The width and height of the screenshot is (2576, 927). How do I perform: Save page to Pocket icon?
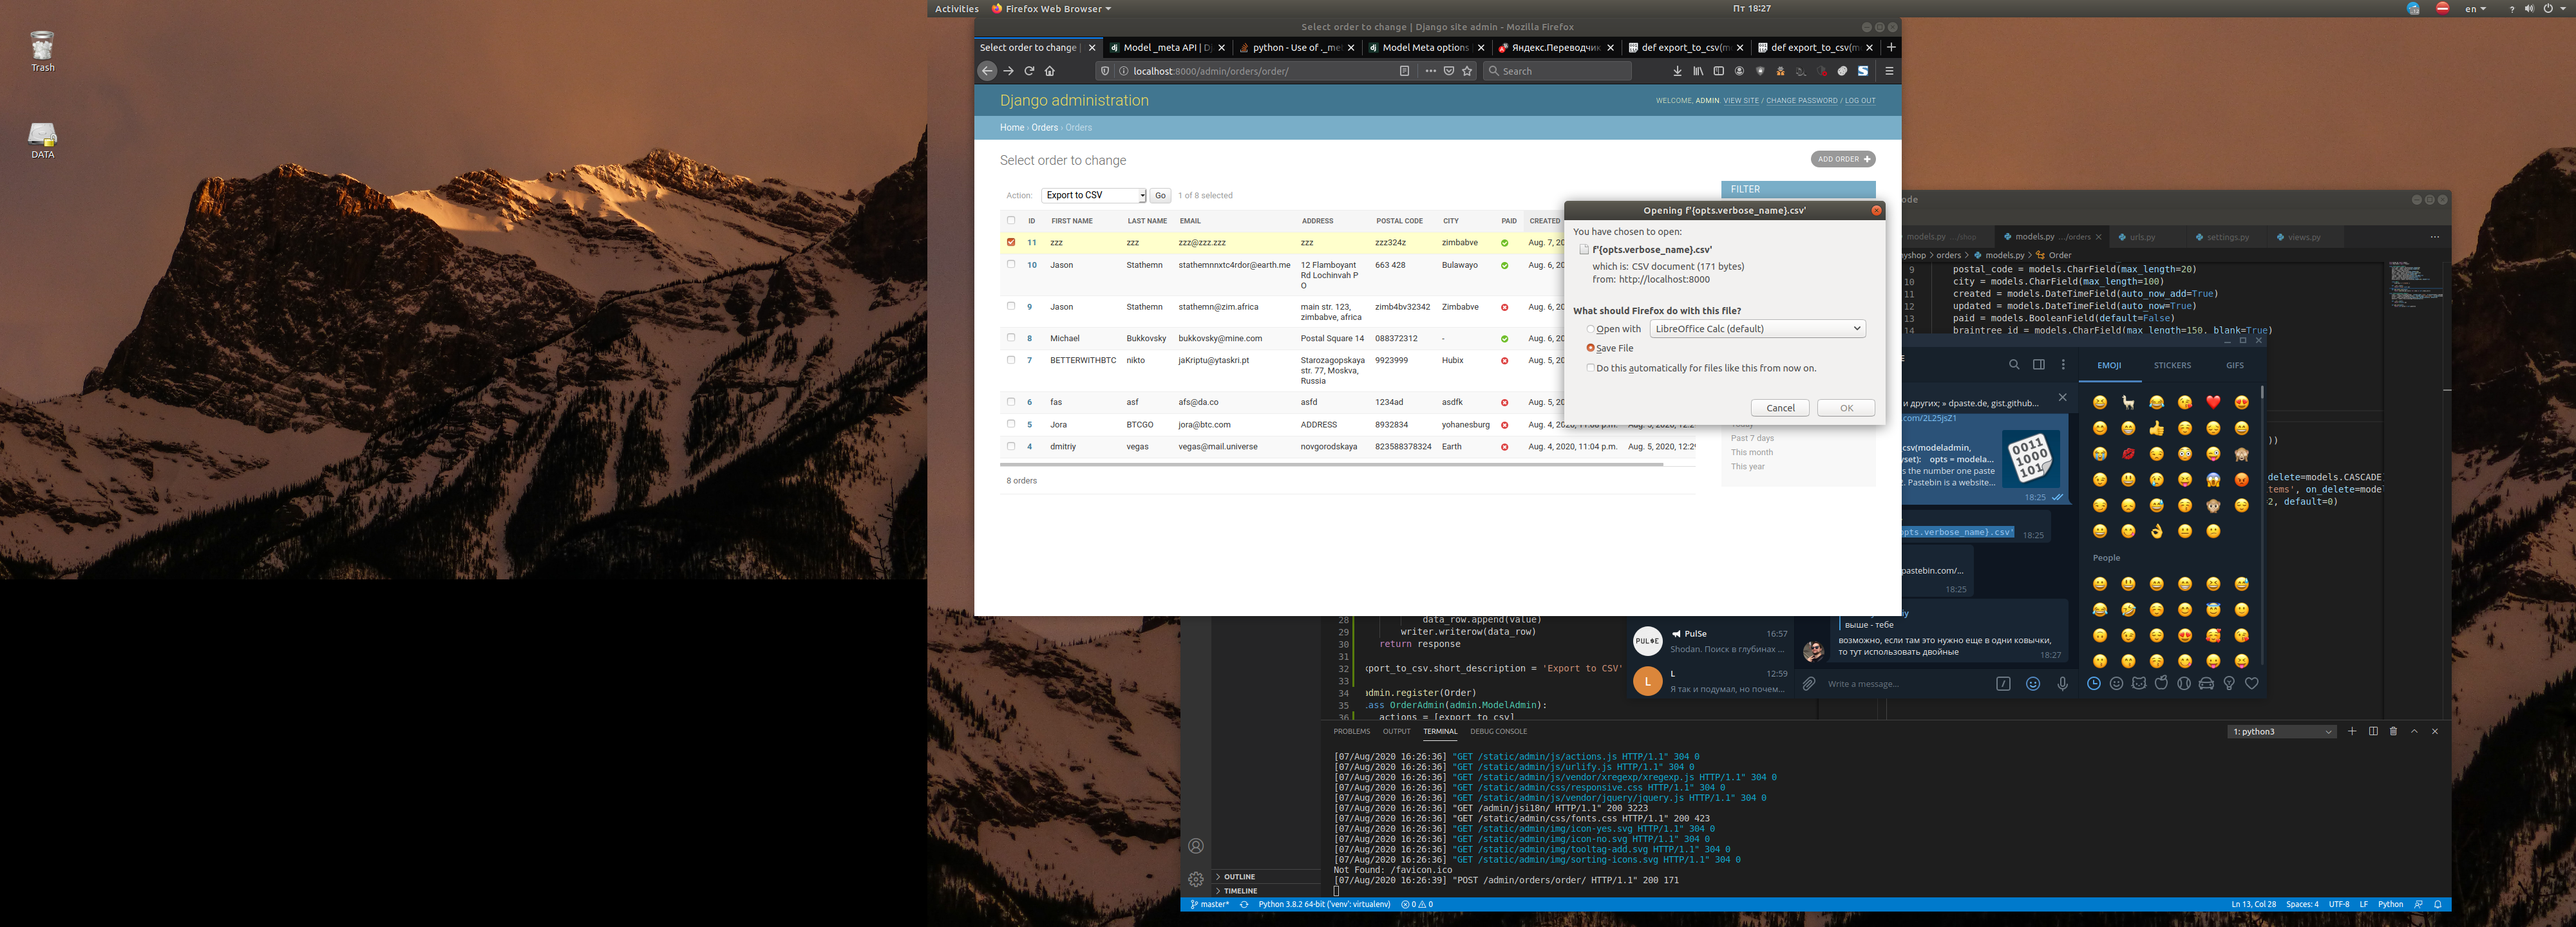(x=1449, y=71)
